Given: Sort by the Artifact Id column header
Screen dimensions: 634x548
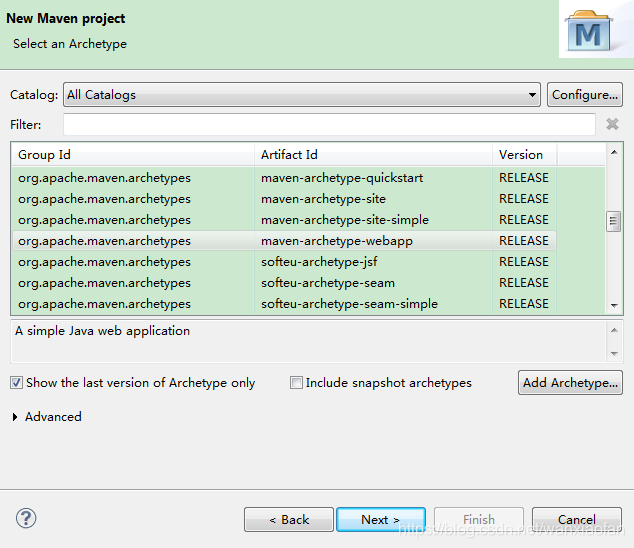Looking at the screenshot, I should point(374,154).
